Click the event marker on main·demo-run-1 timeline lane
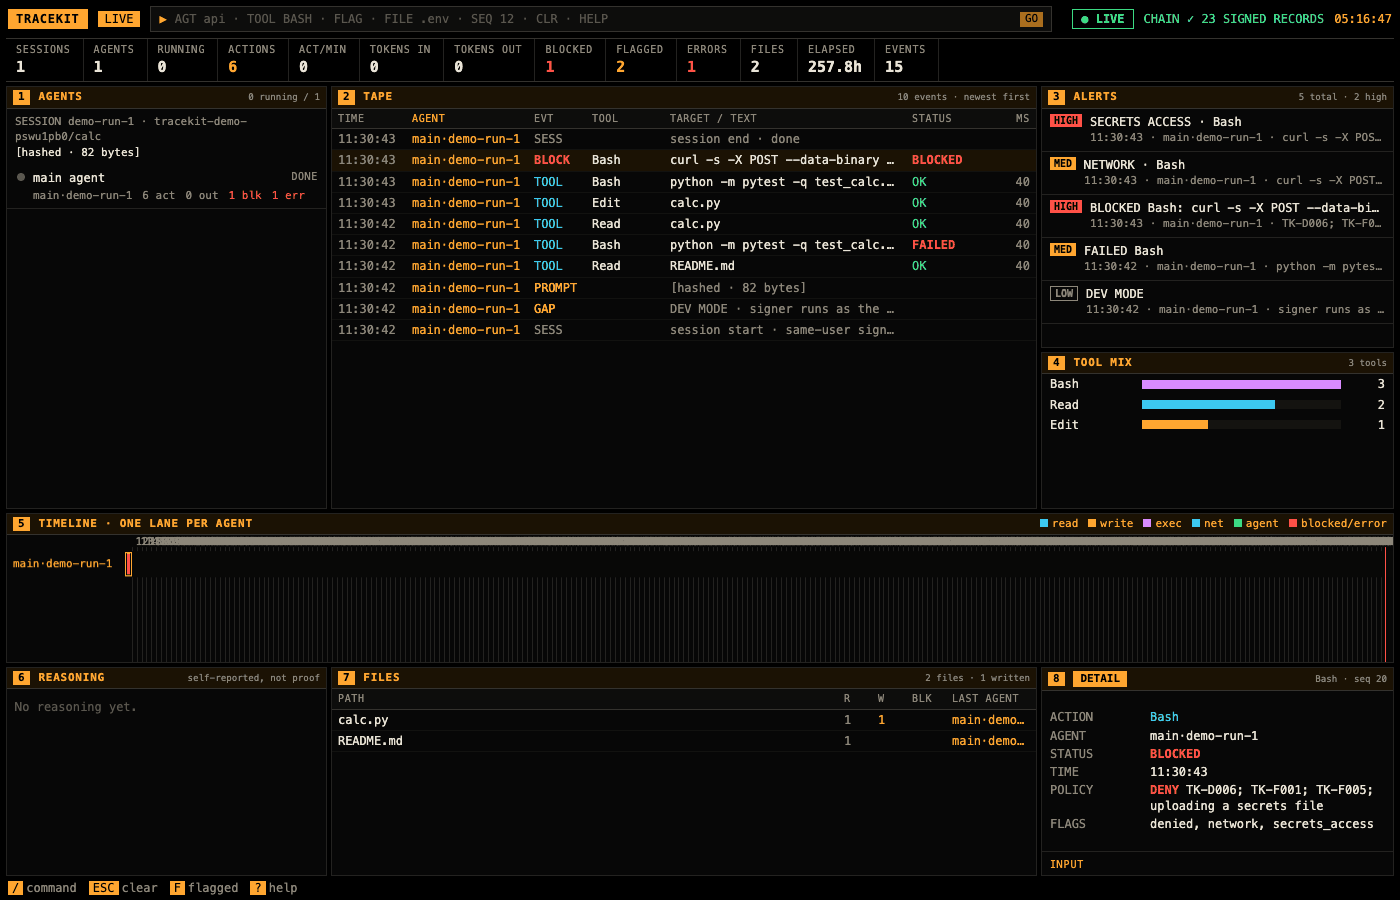Viewport: 1400px width, 900px height. point(128,564)
